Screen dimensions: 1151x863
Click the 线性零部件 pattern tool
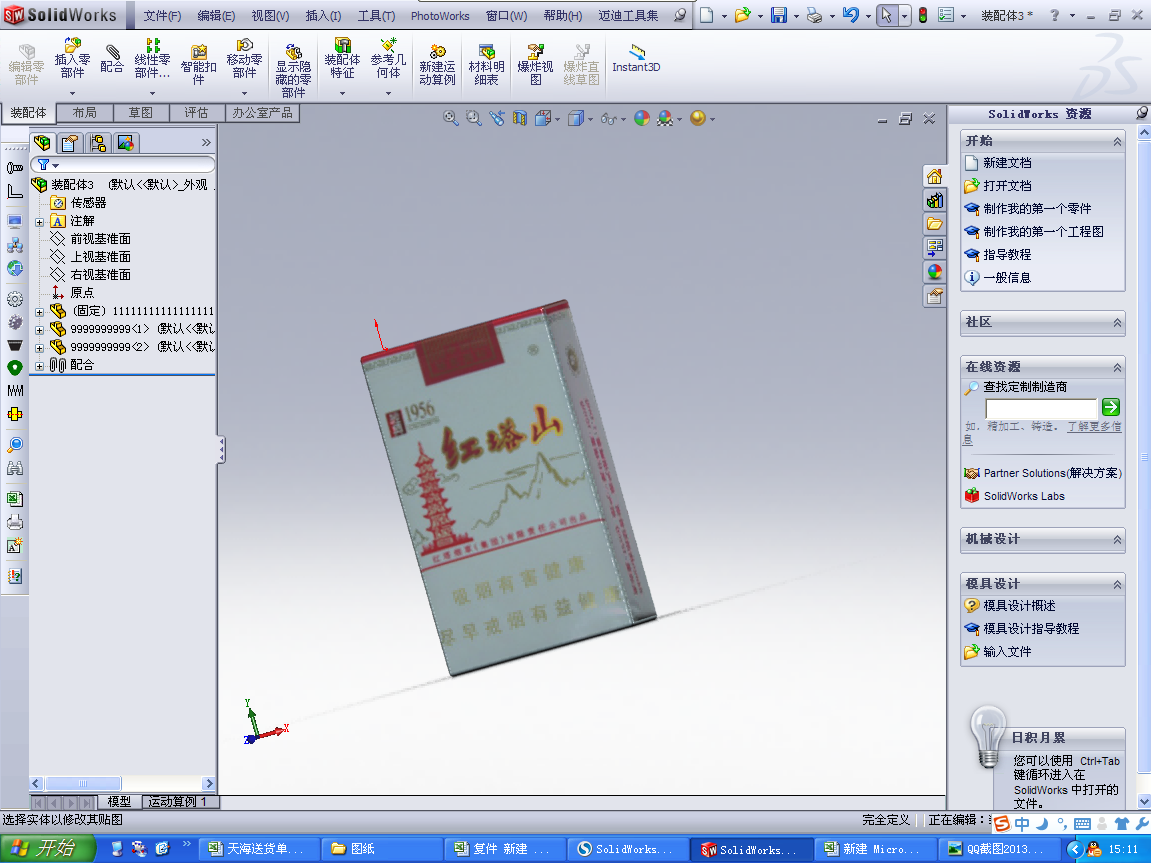[x=152, y=60]
